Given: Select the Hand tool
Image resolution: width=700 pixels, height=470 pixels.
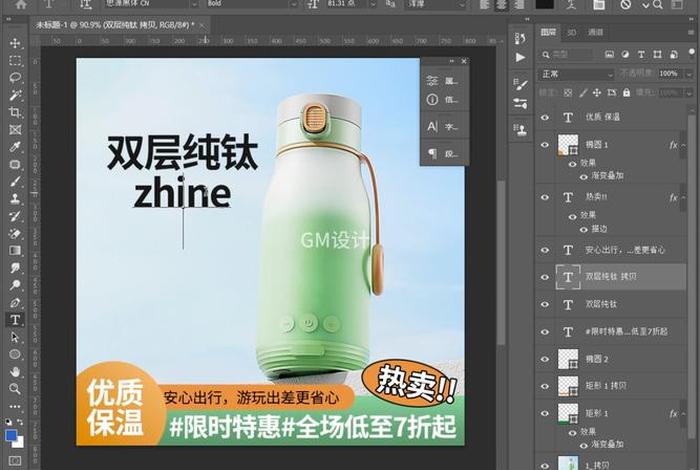Looking at the screenshot, I should tap(15, 371).
